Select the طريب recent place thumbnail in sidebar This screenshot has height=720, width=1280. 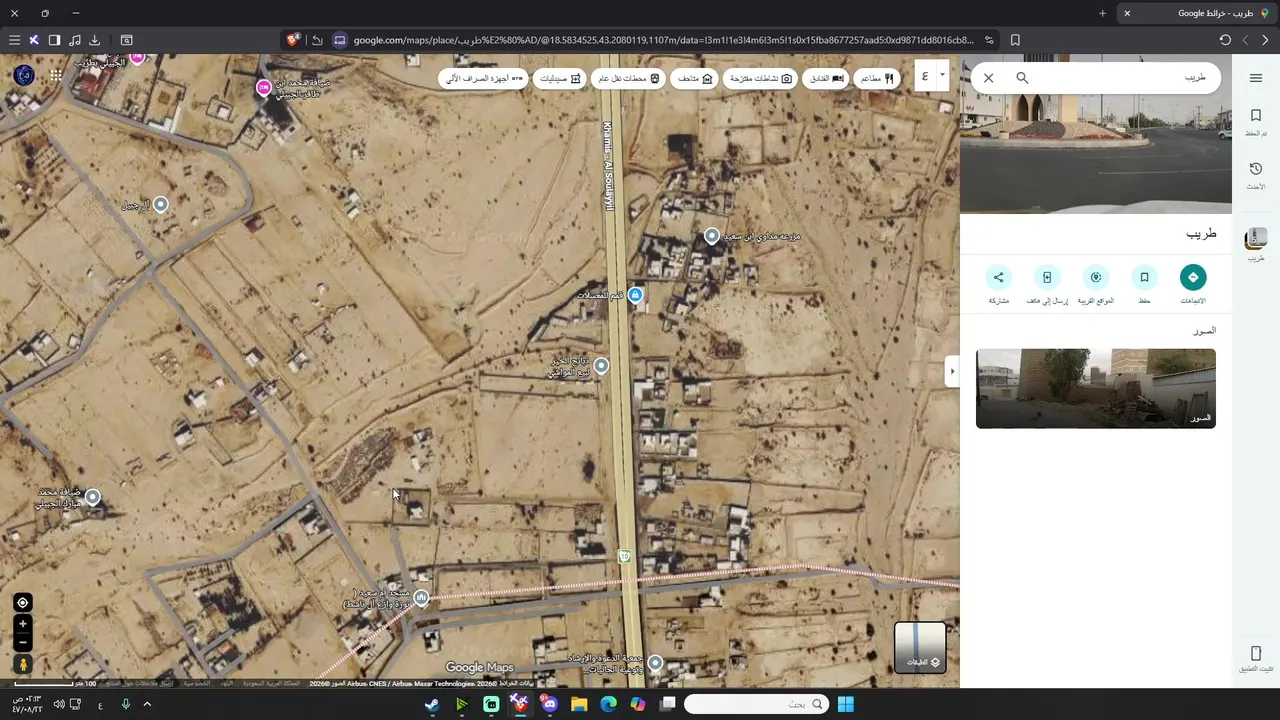(1255, 239)
